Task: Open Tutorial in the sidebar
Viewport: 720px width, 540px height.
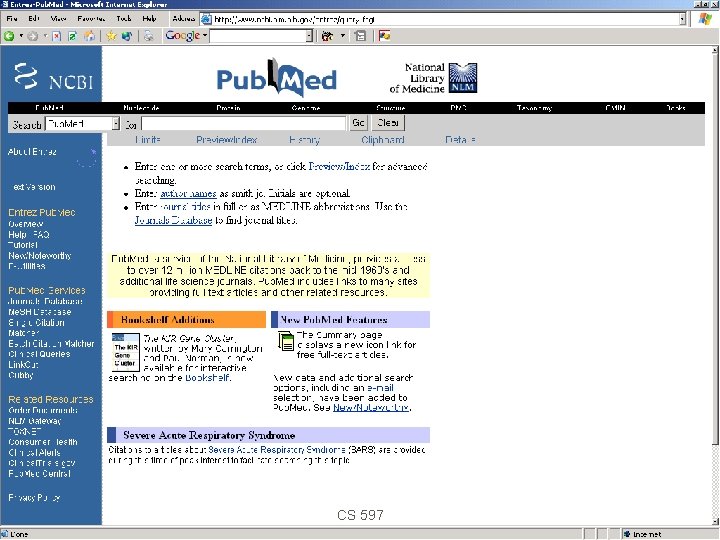Action: [23, 245]
